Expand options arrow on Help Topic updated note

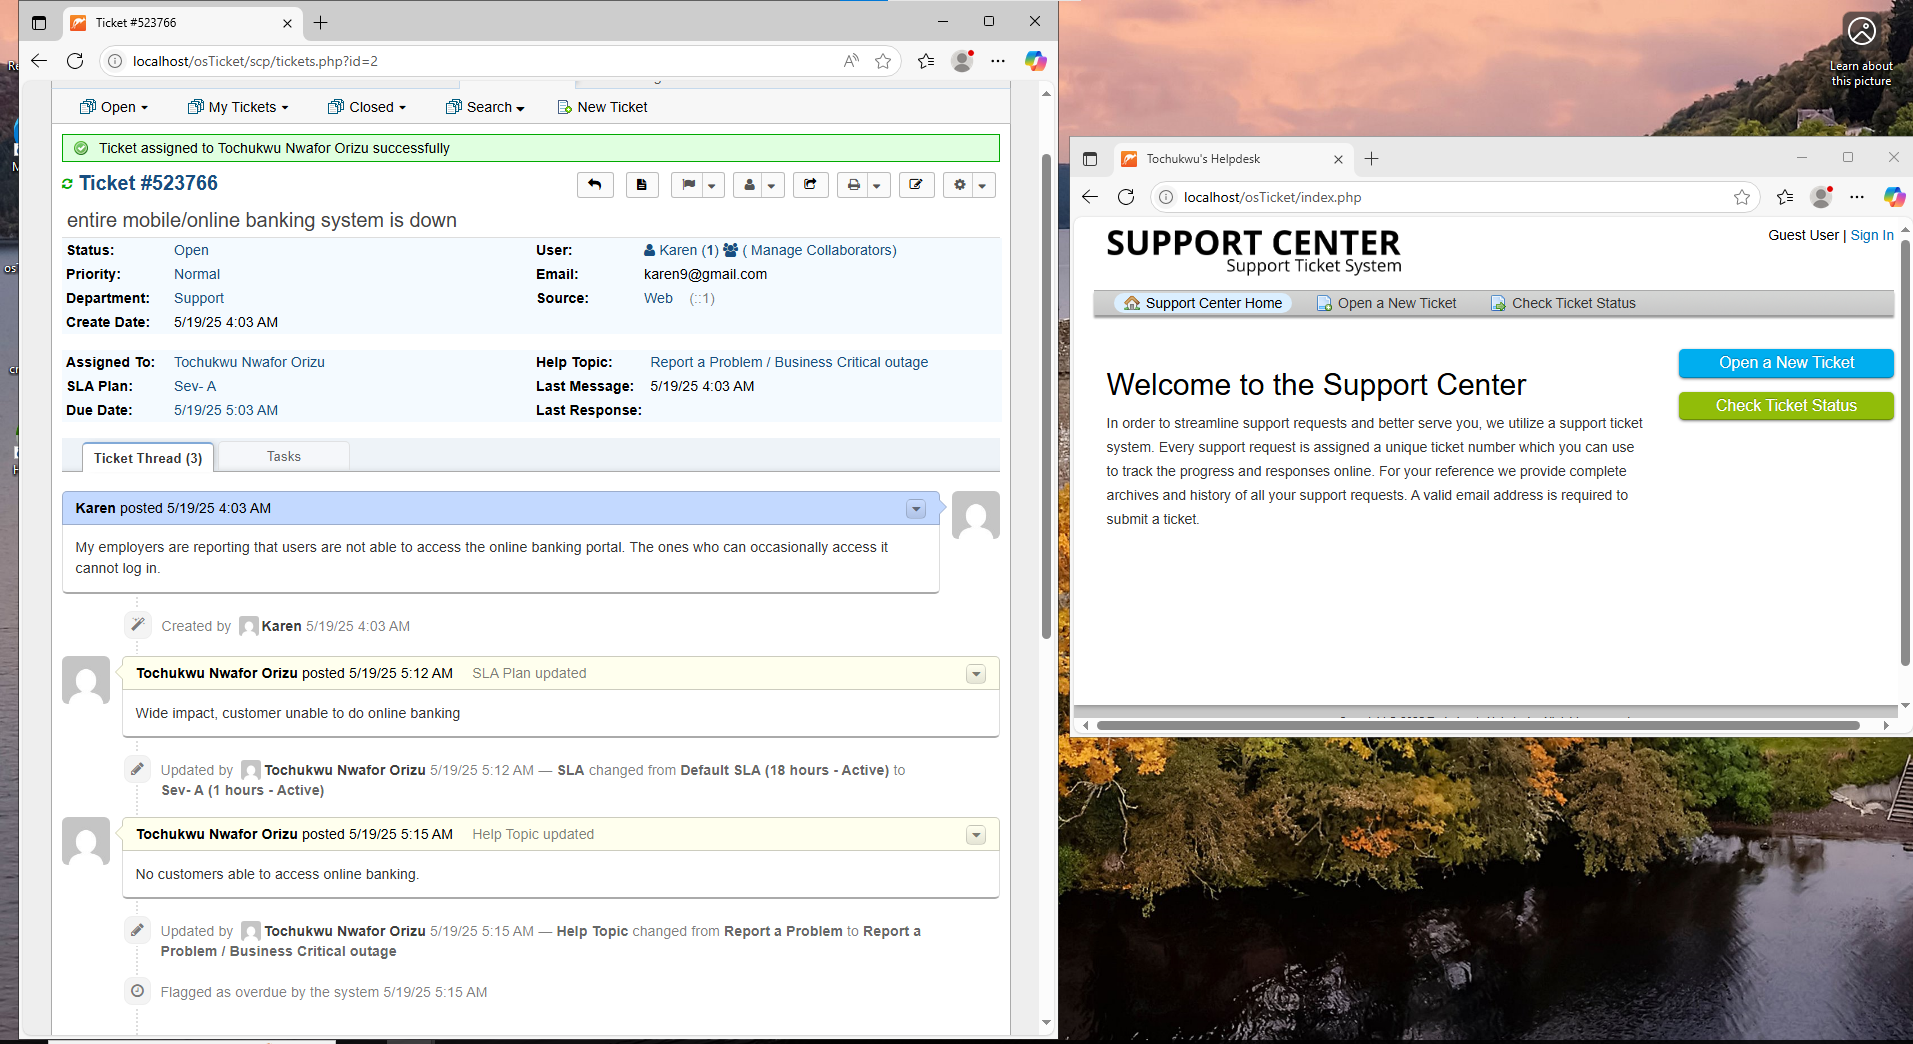976,835
